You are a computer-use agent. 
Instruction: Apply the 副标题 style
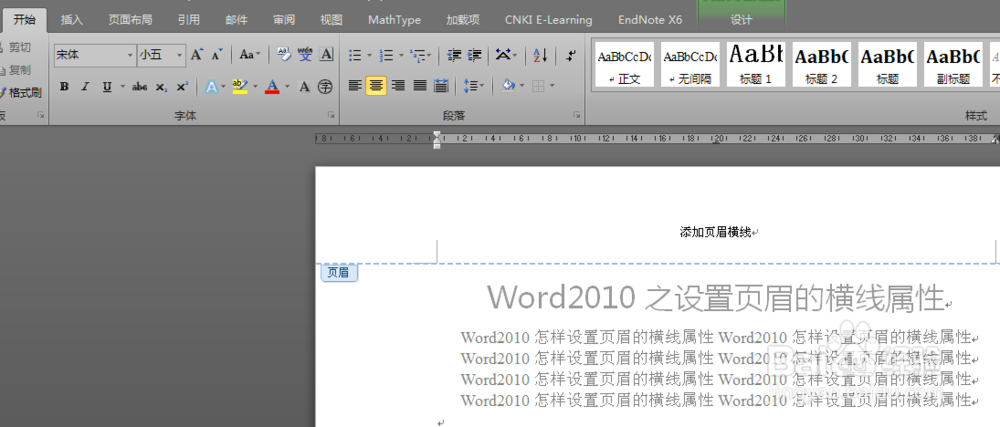coord(953,64)
